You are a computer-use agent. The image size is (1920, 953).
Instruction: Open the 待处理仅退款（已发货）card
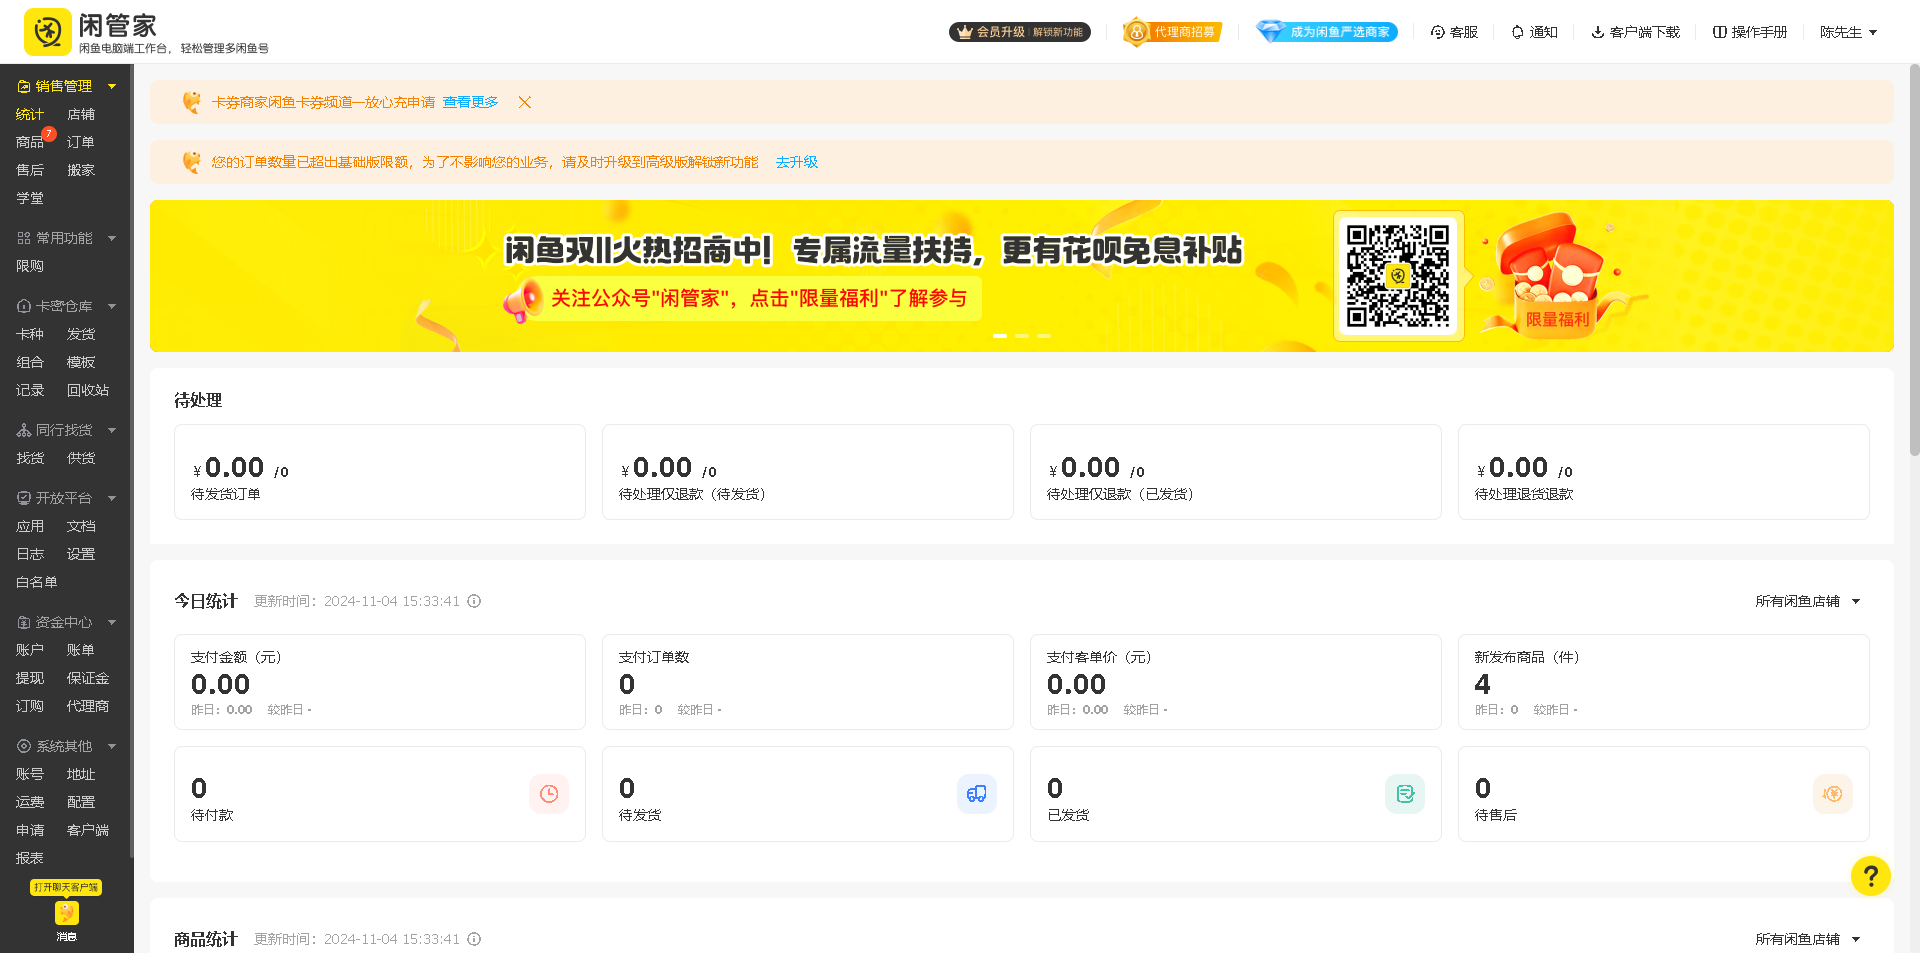pos(1236,472)
